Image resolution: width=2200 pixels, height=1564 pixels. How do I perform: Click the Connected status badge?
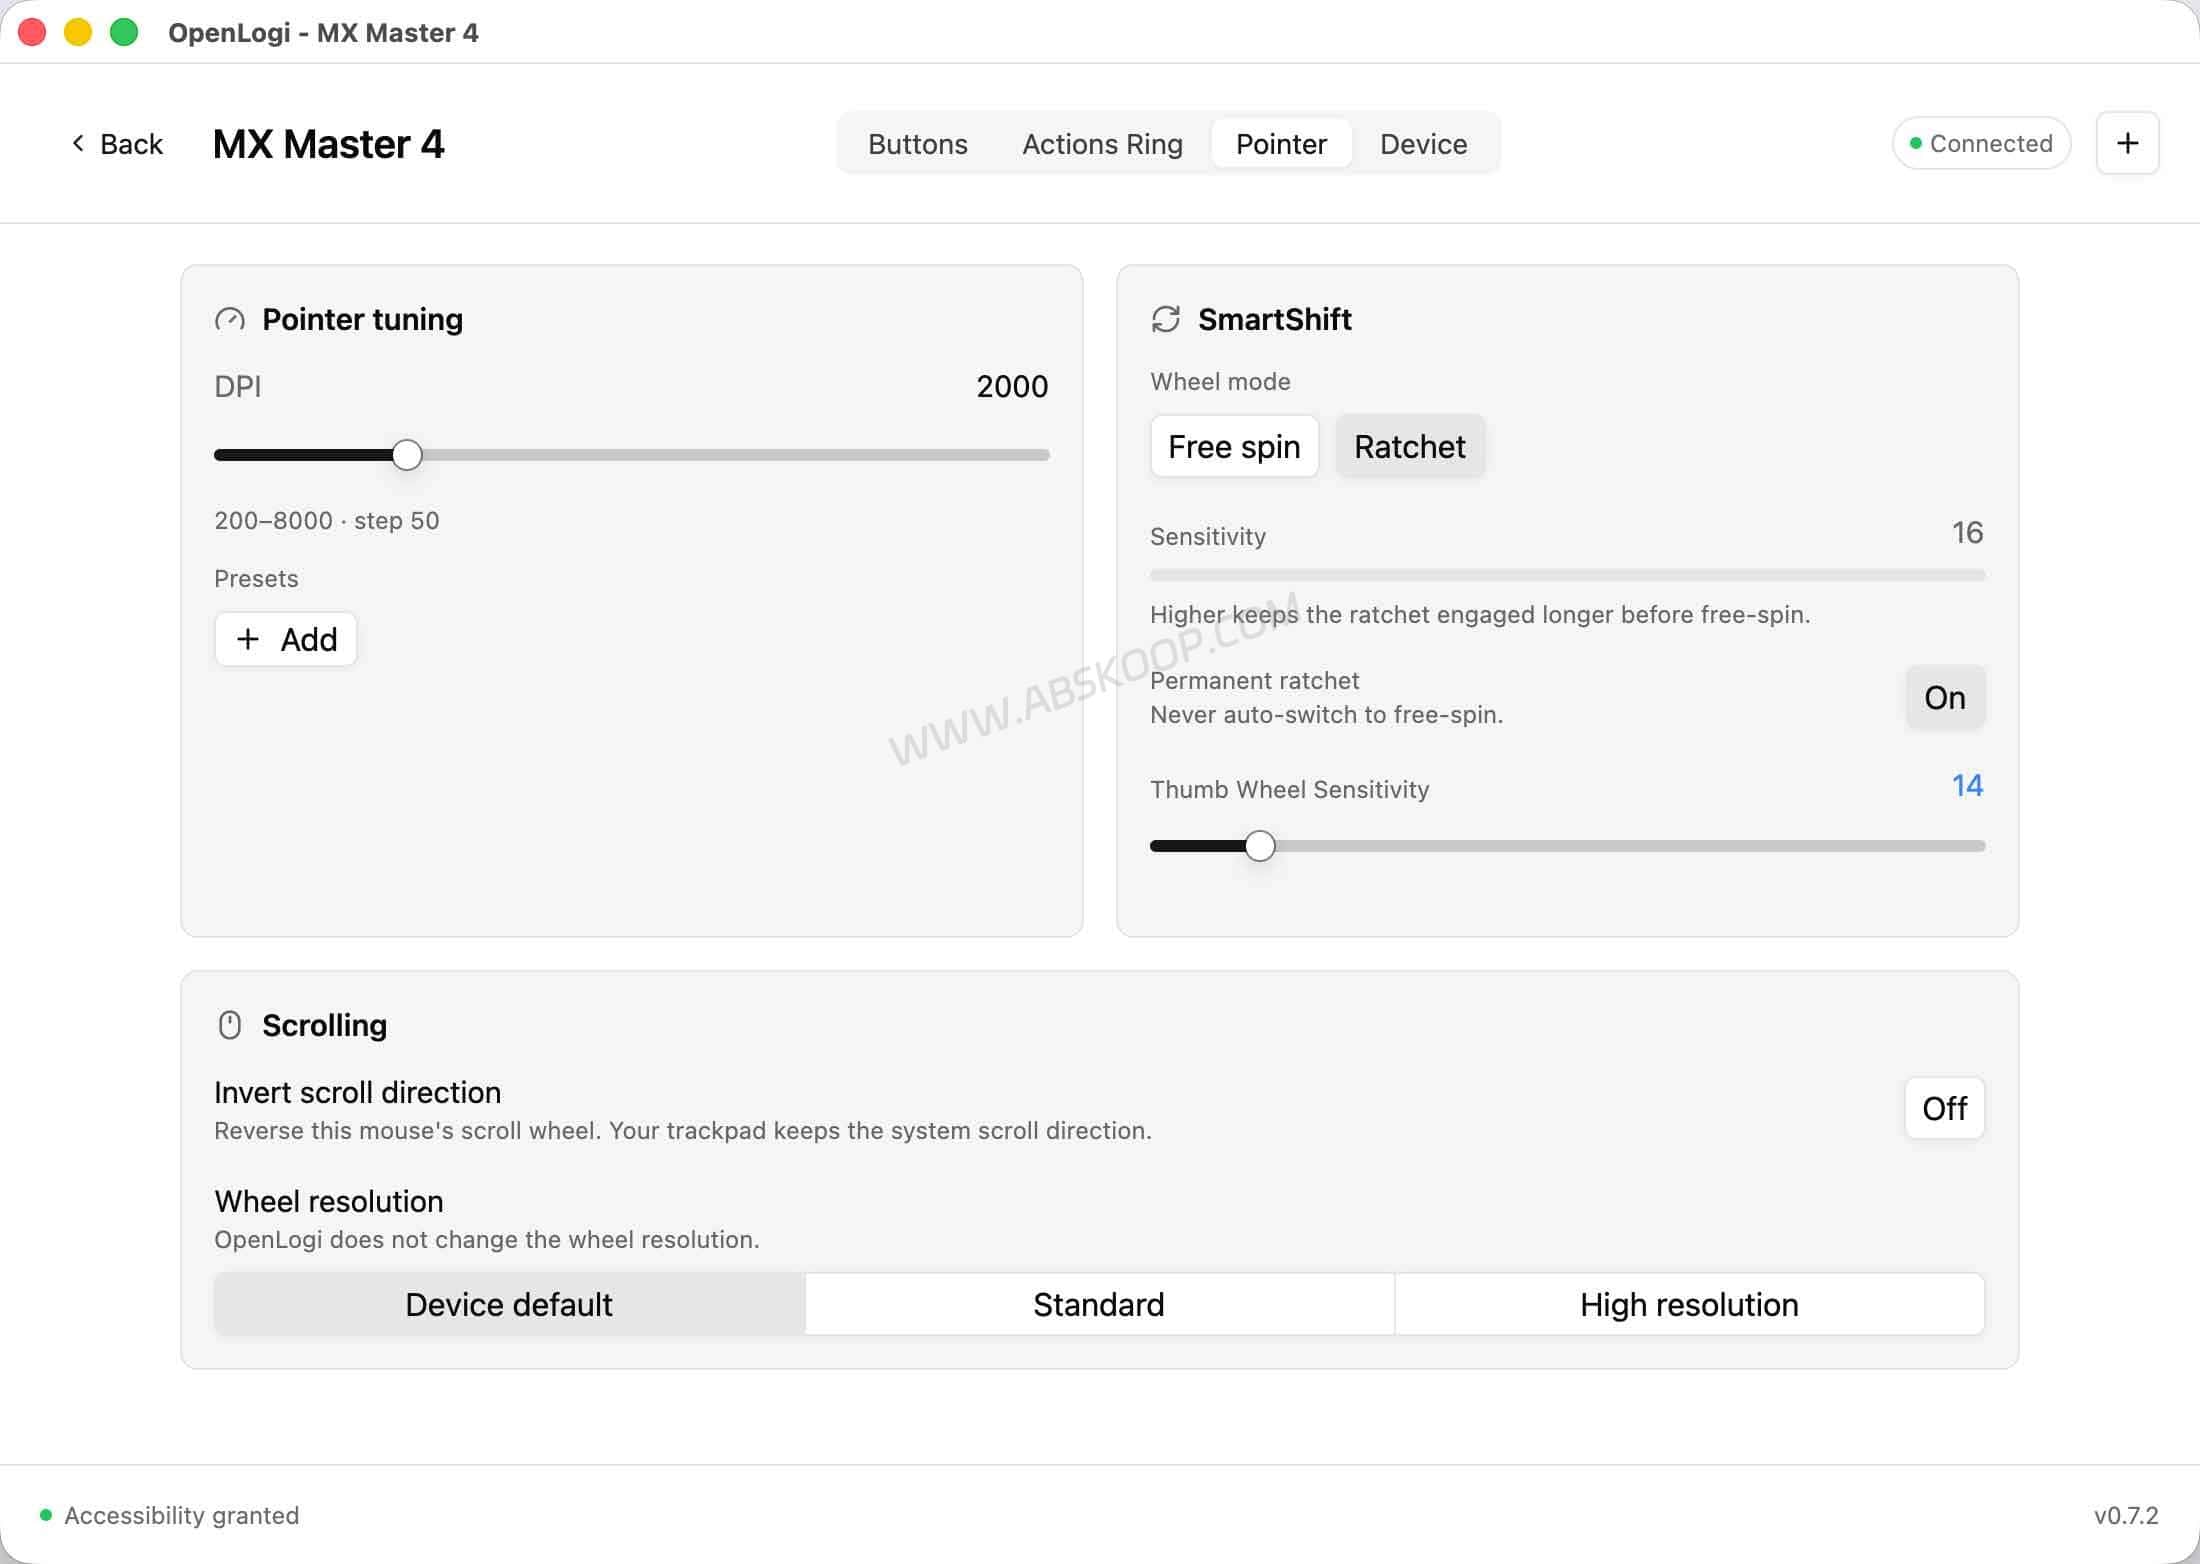(x=1981, y=143)
